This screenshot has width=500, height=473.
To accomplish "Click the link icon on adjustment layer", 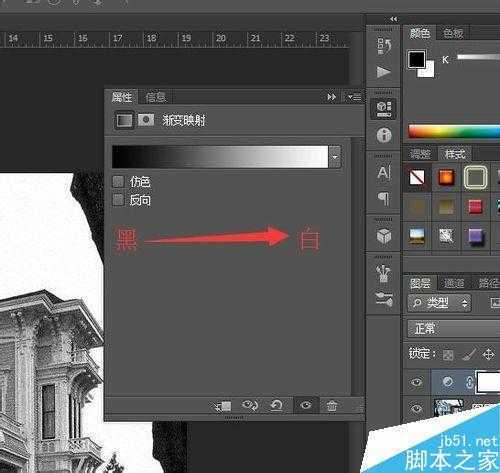I will point(469,382).
